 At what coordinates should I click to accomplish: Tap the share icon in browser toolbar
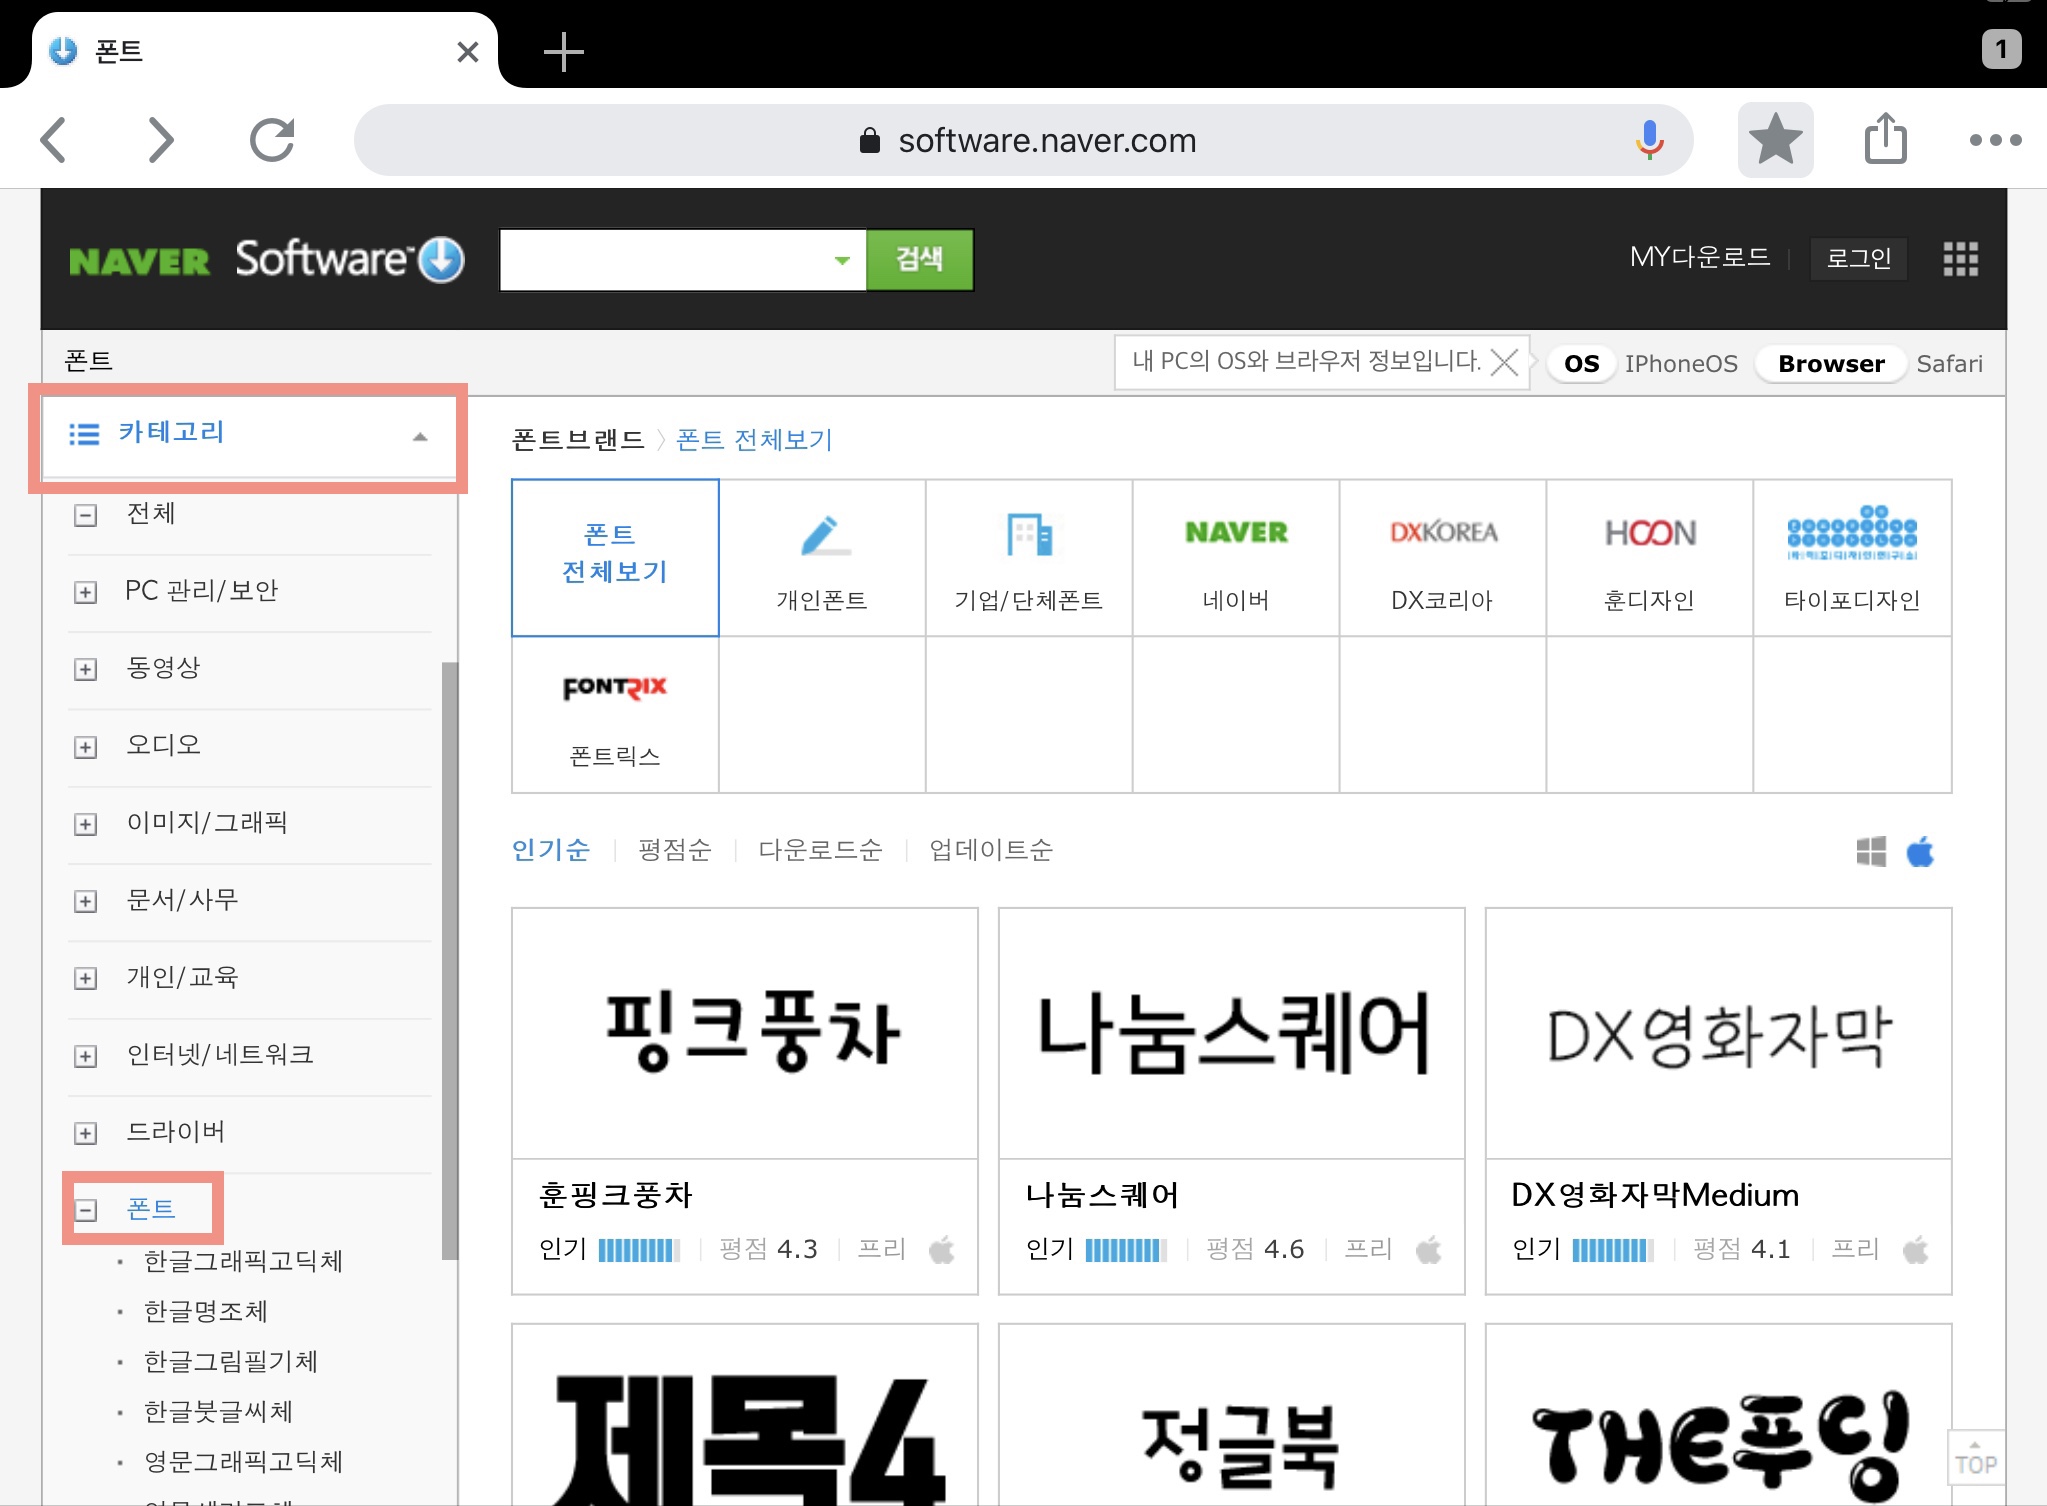1885,140
